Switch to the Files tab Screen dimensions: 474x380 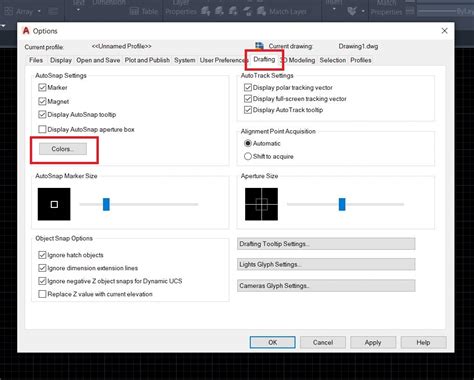36,60
